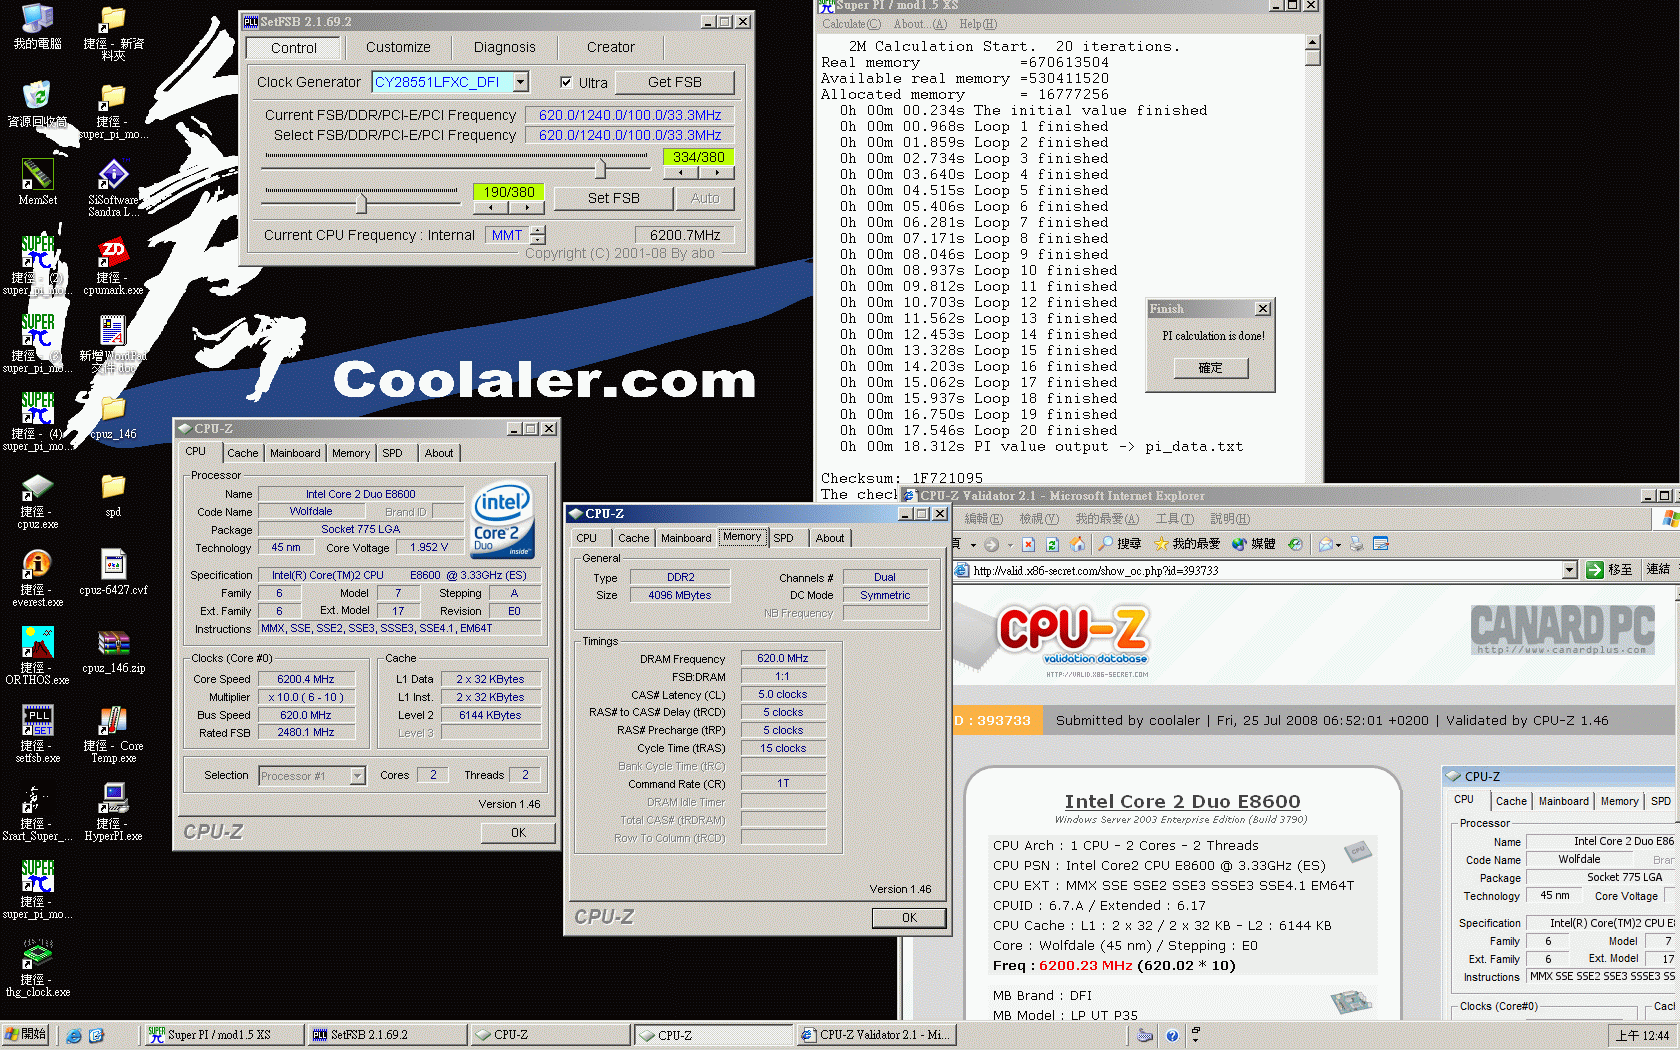The width and height of the screenshot is (1680, 1050).
Task: Open the cpuz_146.zip archive icon
Action: click(x=113, y=642)
